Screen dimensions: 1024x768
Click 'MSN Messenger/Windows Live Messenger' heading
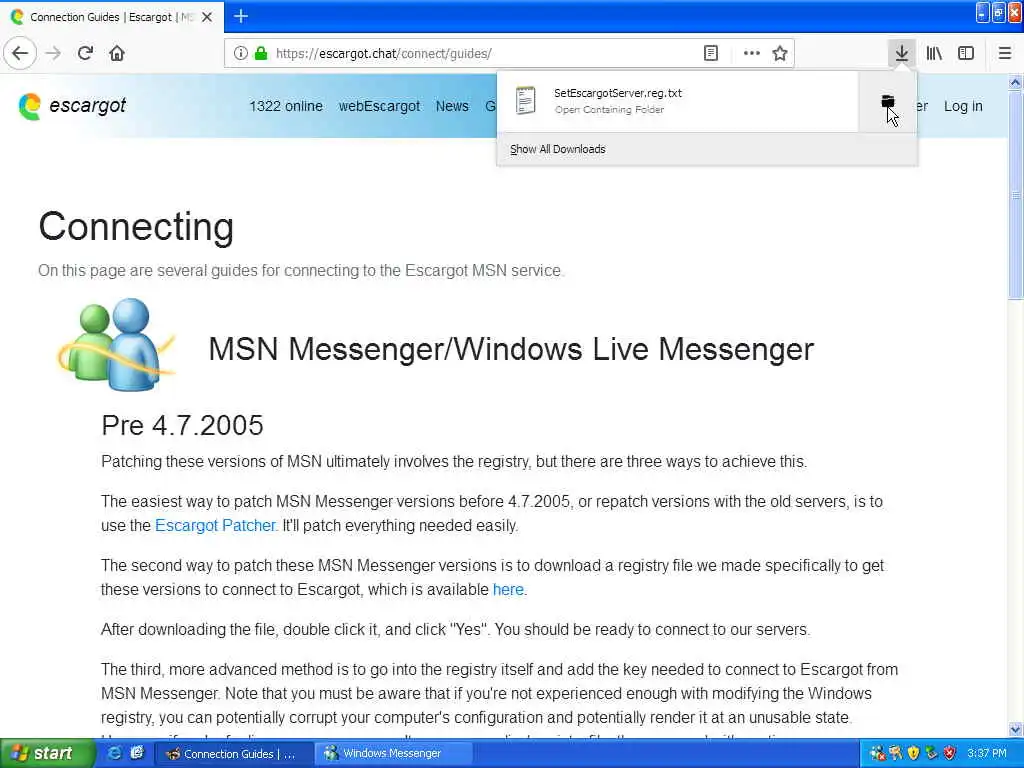tap(511, 349)
